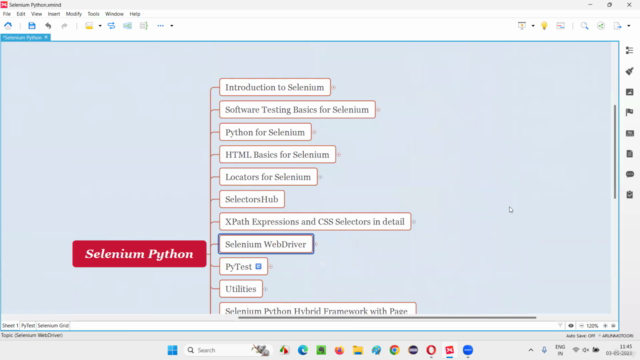Image resolution: width=640 pixels, height=360 pixels.
Task: Open the Tools menu
Action: click(93, 14)
